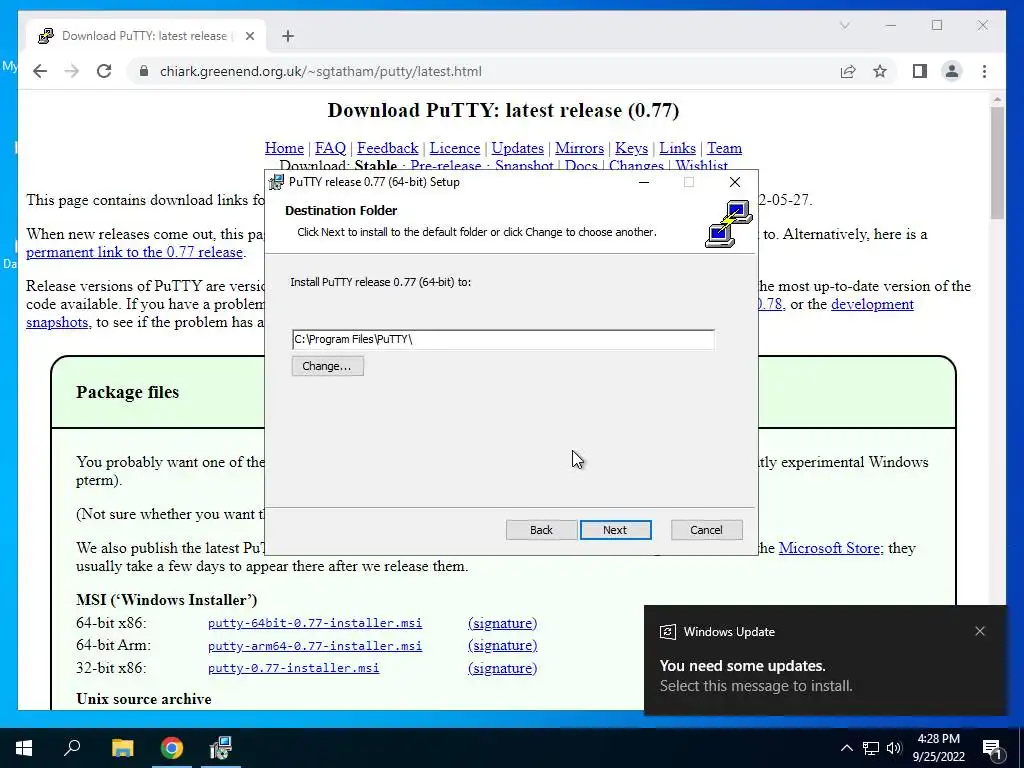Open the FAQ link
The height and width of the screenshot is (768, 1024).
tap(330, 148)
